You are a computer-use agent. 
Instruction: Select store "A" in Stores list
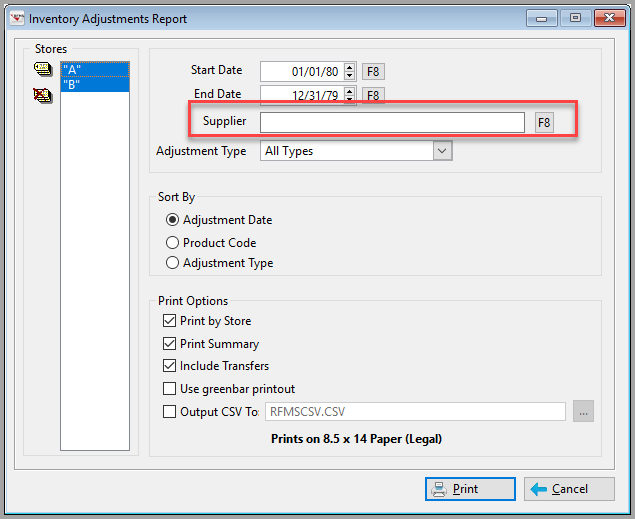pyautogui.click(x=95, y=70)
